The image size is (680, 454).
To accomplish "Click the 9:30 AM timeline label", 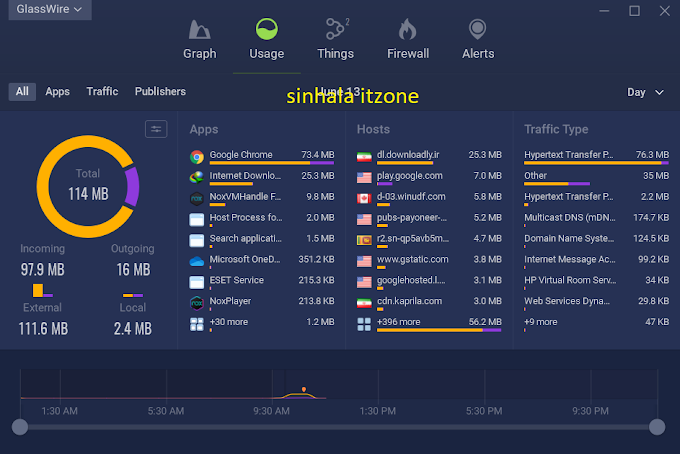I will pos(271,411).
